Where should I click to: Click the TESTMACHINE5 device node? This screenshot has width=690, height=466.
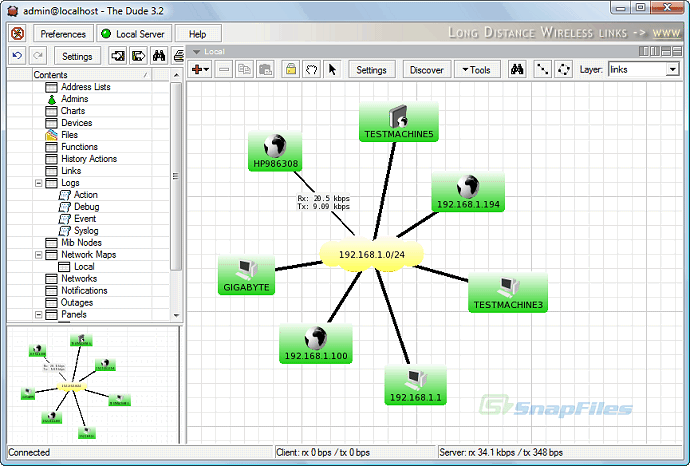[399, 122]
